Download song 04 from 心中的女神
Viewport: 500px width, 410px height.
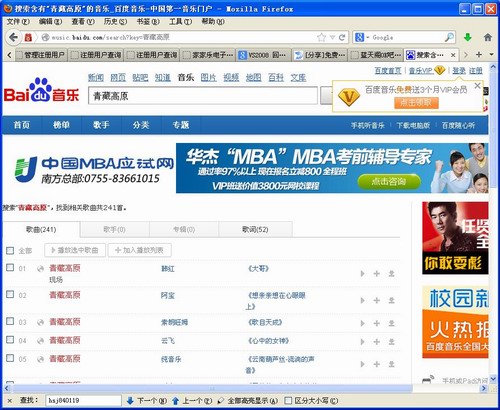click(x=391, y=342)
